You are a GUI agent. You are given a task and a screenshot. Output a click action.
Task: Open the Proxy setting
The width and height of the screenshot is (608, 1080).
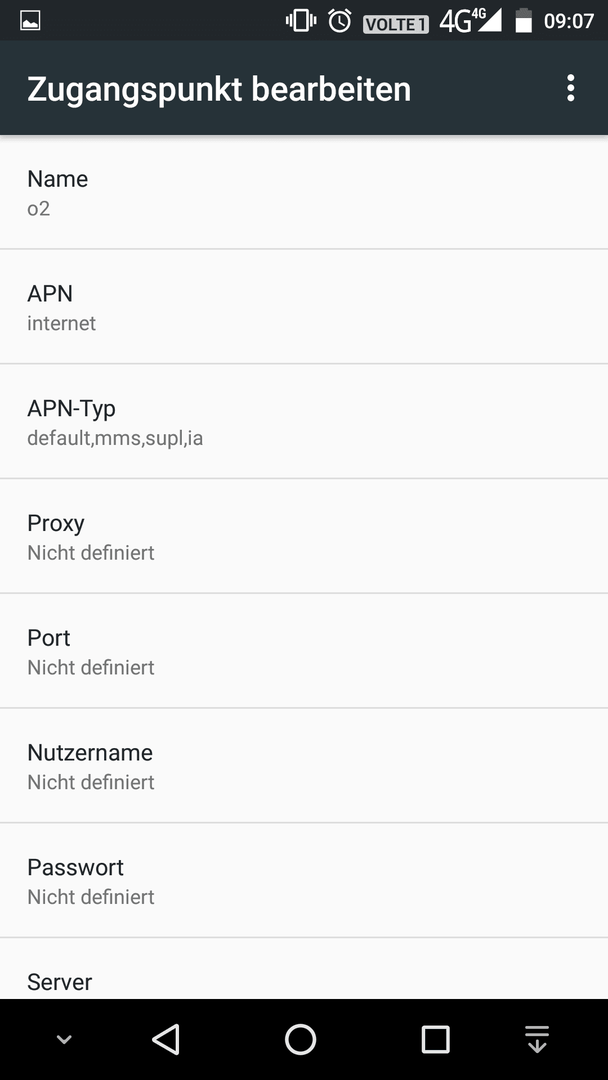304,536
